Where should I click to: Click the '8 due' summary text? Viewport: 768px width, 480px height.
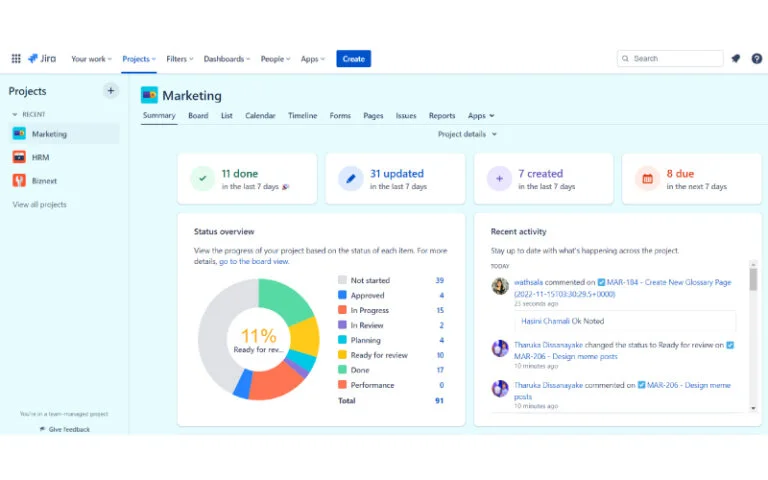680,174
